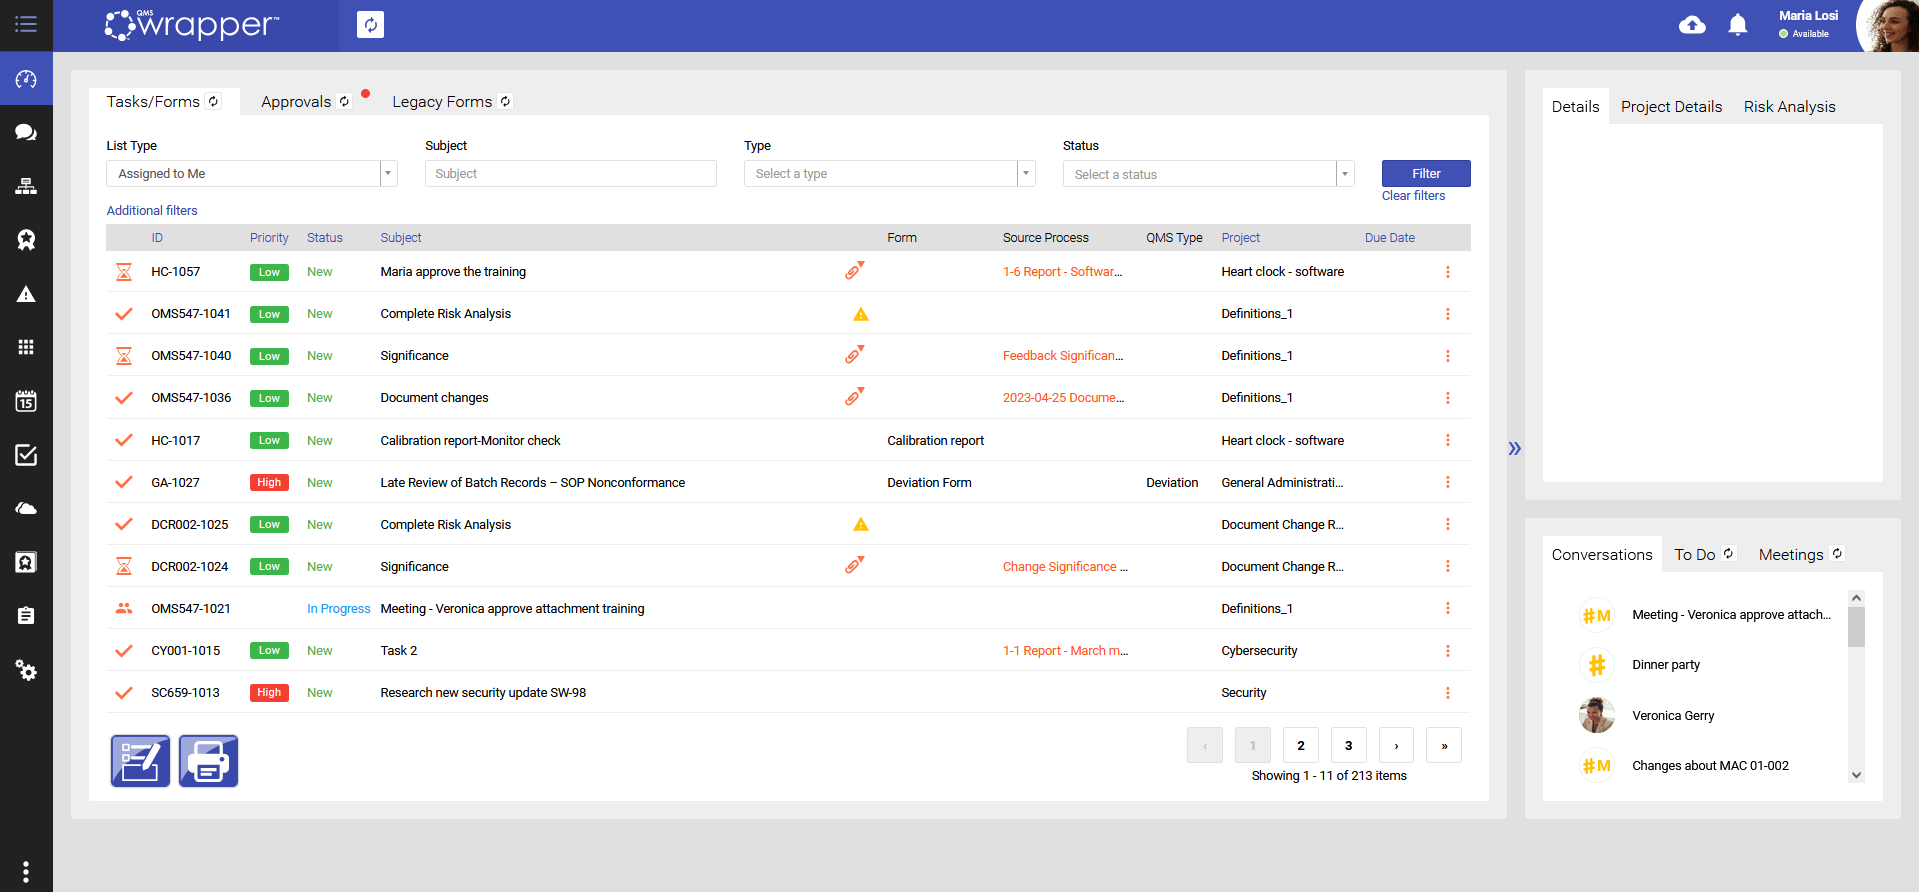This screenshot has height=892, width=1919.
Task: Open attachment icon for HC-1057 row
Action: click(x=854, y=271)
